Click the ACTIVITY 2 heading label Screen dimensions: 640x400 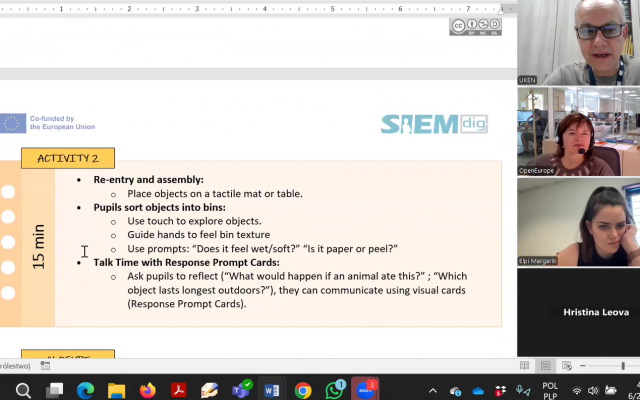point(68,158)
